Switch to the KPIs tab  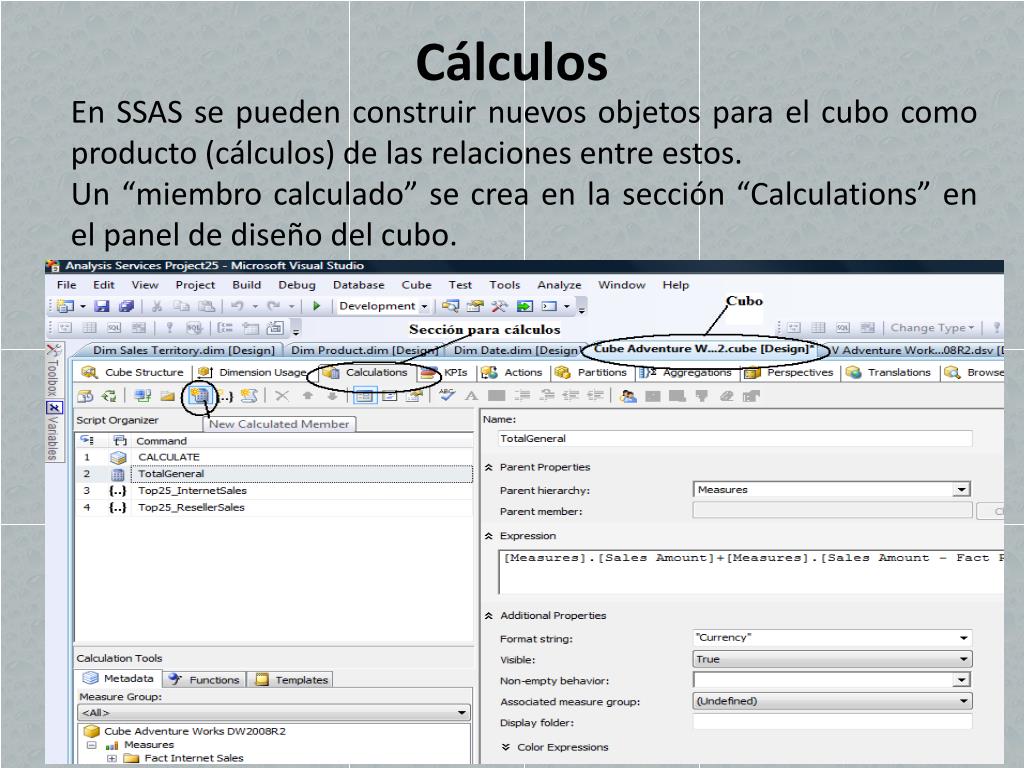tap(445, 372)
